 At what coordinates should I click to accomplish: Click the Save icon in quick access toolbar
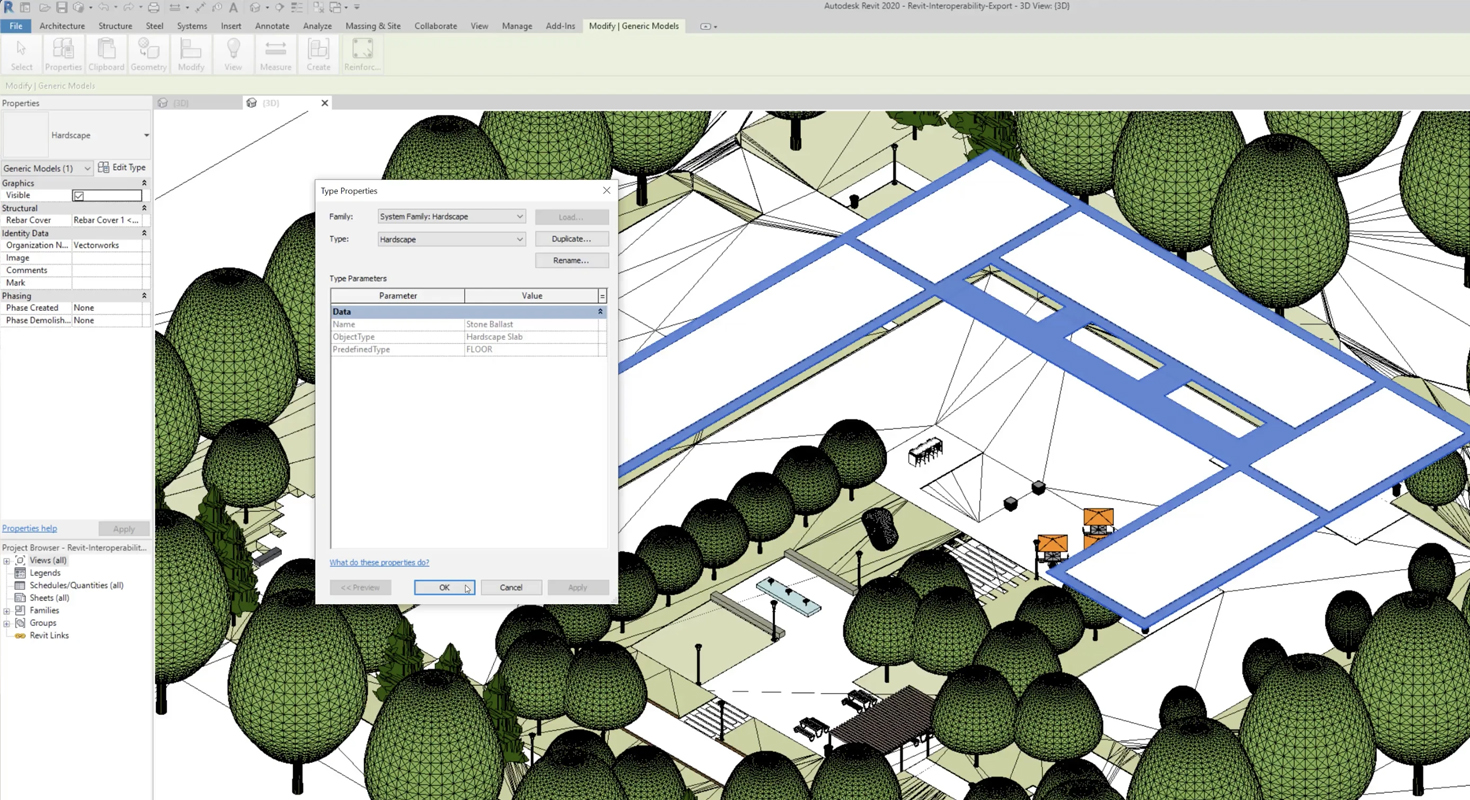coord(61,7)
